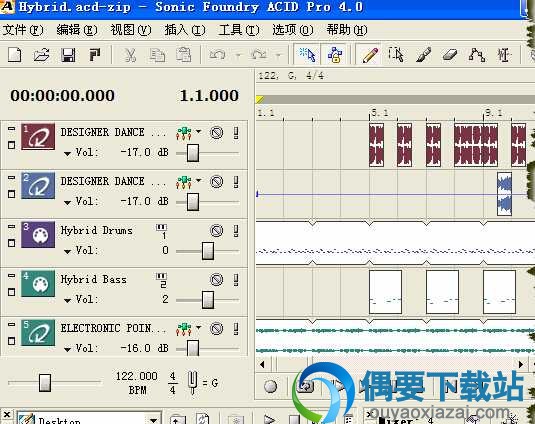Click Hybrid Drums volume slider handle
Screen dimensions: 535x424
(208, 251)
